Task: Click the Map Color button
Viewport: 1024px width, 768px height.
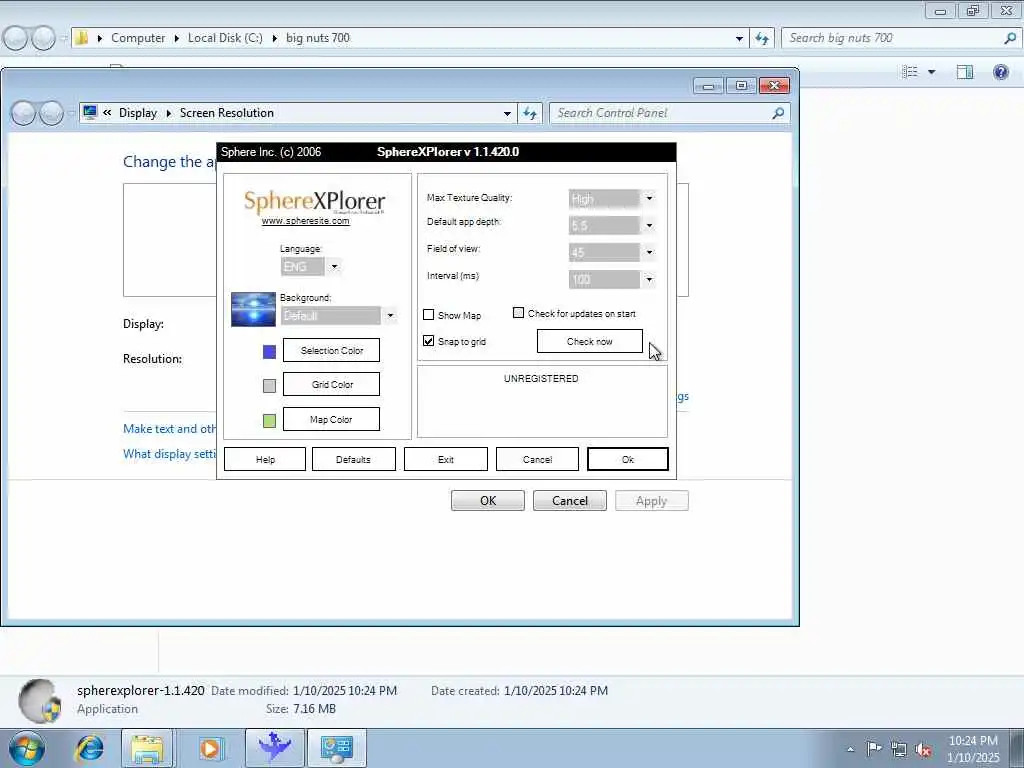Action: coord(331,419)
